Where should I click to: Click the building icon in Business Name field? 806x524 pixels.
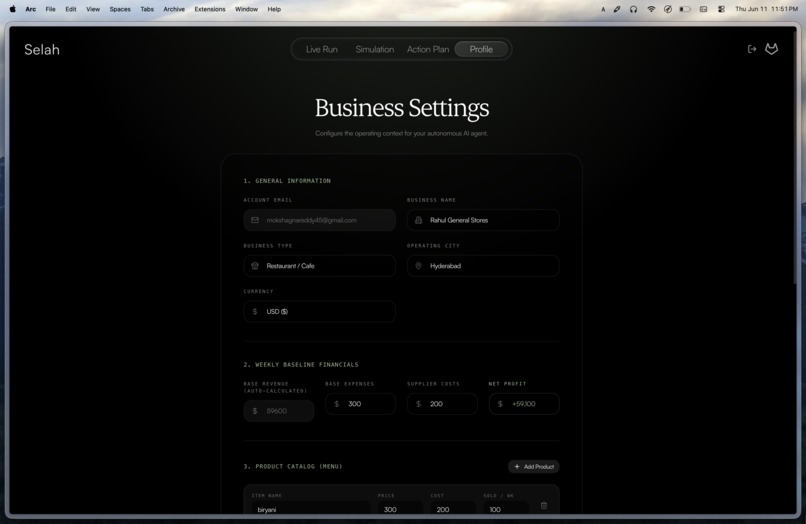click(418, 220)
